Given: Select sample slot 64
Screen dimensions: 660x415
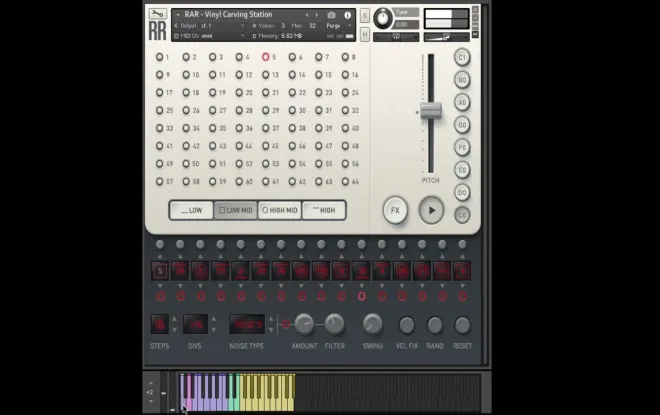Looking at the screenshot, I should pyautogui.click(x=345, y=181).
